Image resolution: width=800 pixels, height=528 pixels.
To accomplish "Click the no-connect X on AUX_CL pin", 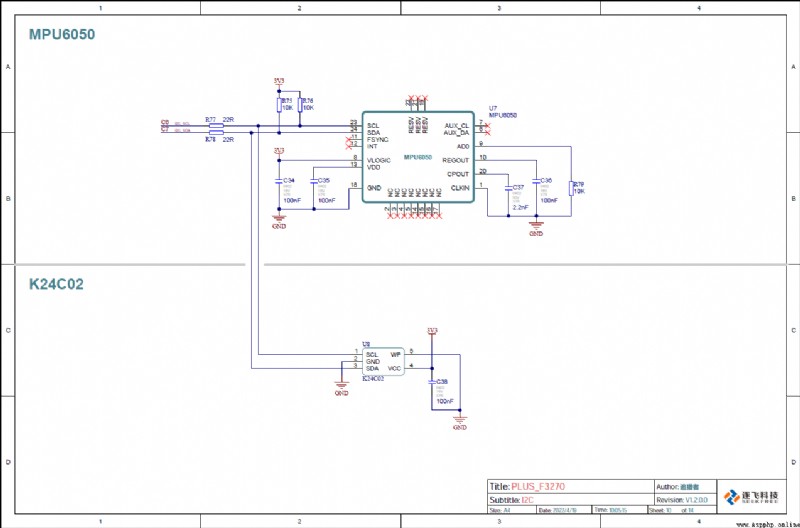I will (487, 125).
